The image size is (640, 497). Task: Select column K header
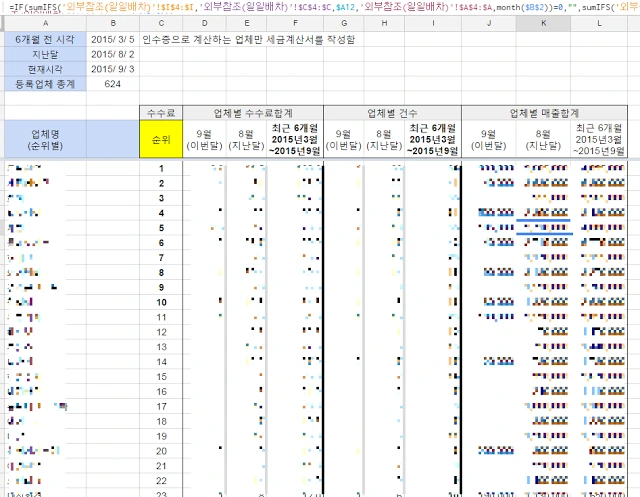543,23
